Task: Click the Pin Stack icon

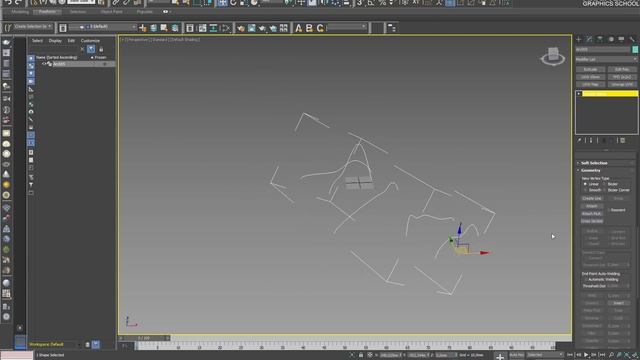Action: point(579,140)
